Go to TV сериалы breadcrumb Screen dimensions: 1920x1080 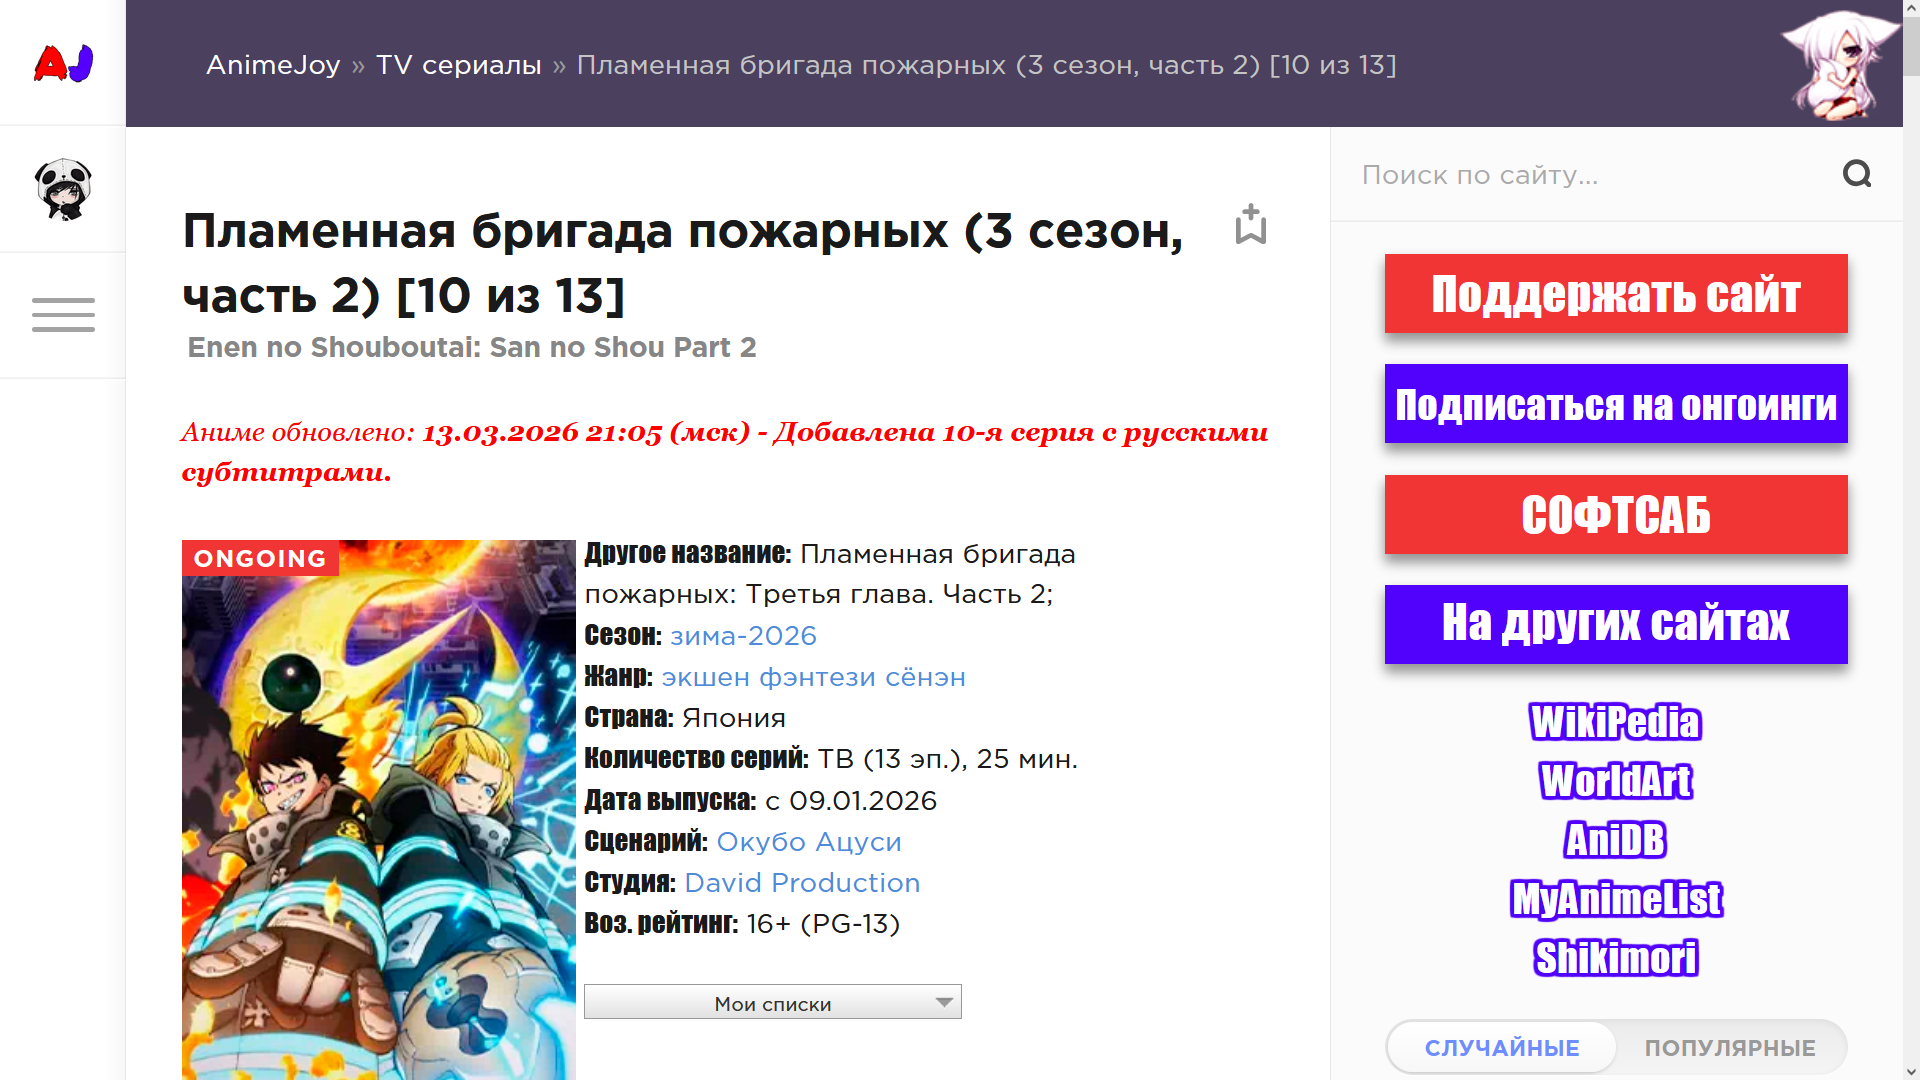[x=458, y=65]
